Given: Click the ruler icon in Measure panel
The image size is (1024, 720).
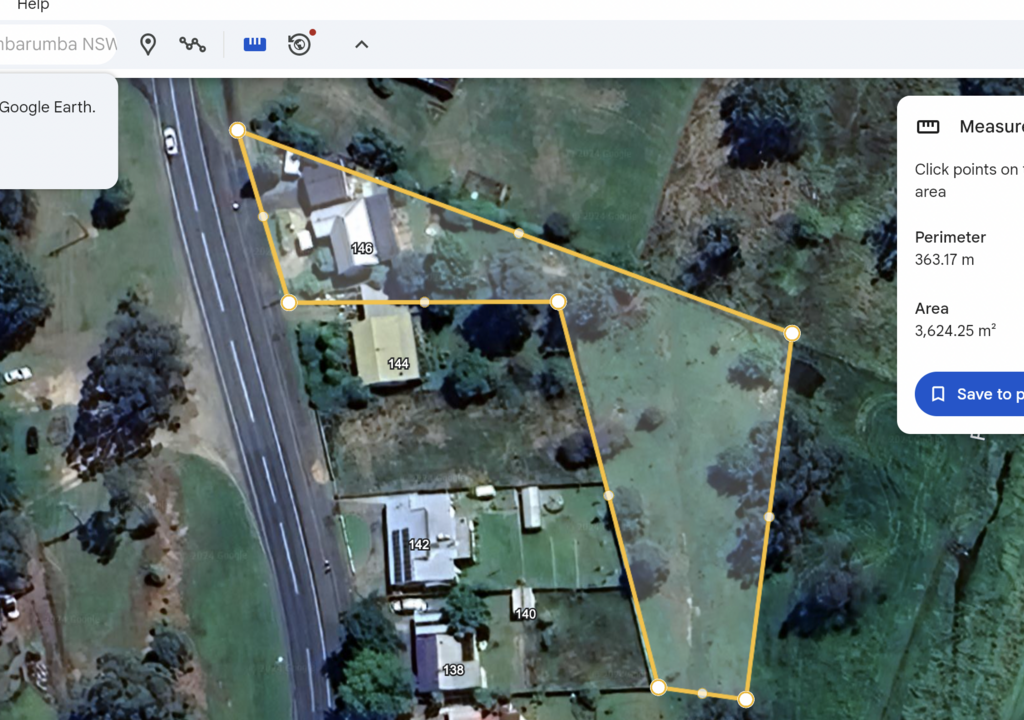Looking at the screenshot, I should [928, 127].
